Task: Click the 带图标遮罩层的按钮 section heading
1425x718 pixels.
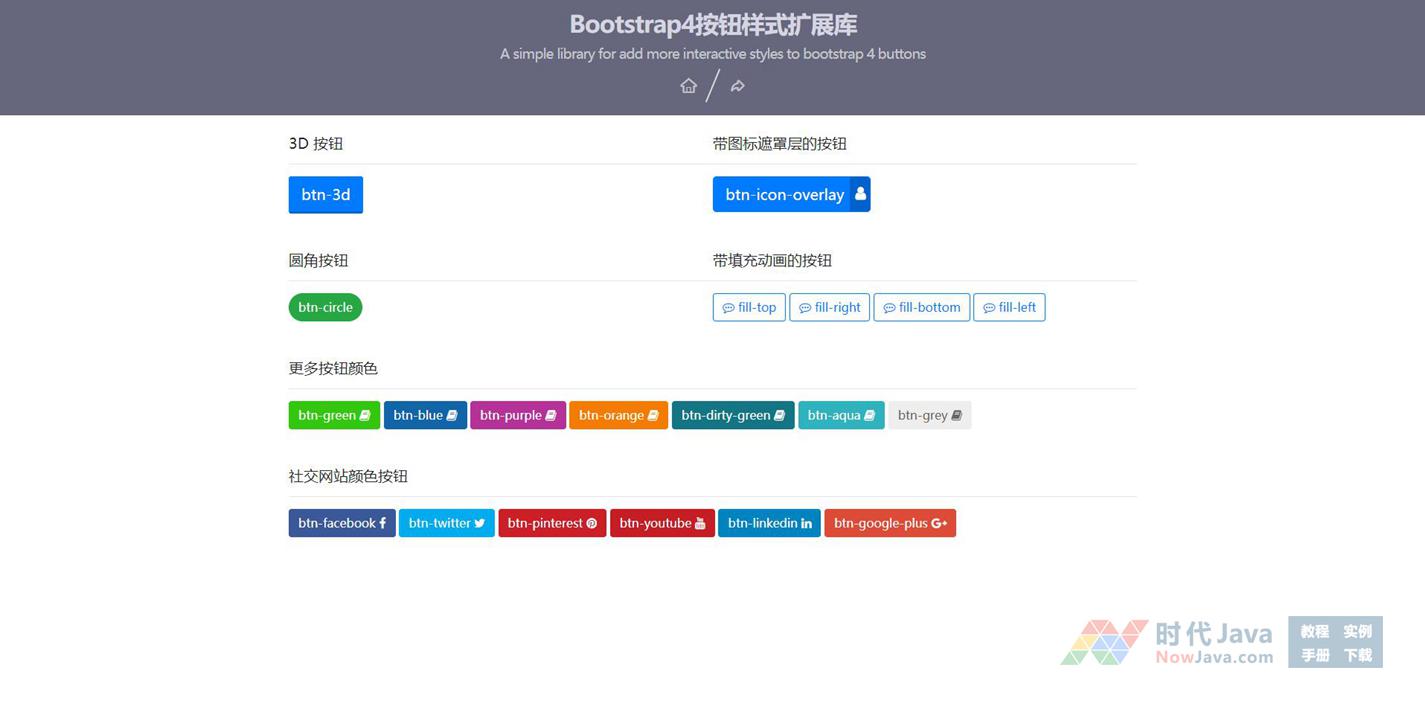Action: click(x=780, y=143)
